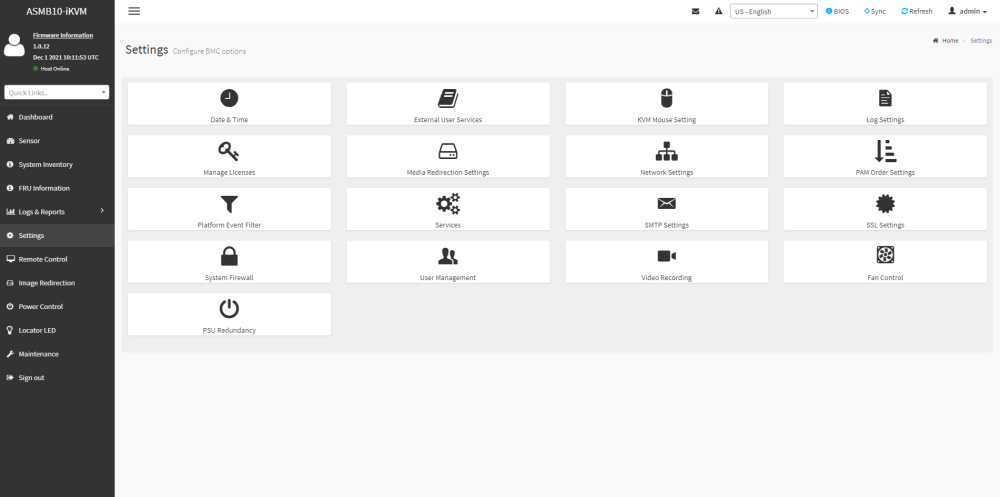Click the user avatar in the sidebar
The height and width of the screenshot is (497, 1000).
[14, 46]
